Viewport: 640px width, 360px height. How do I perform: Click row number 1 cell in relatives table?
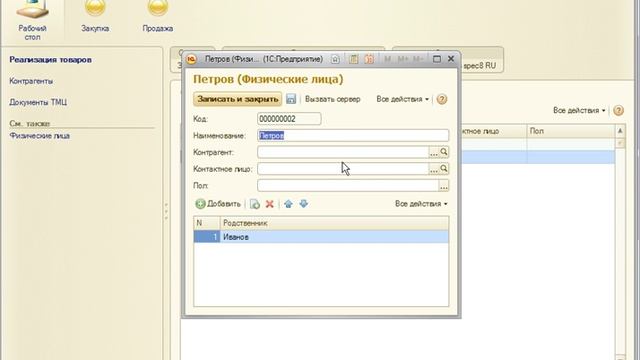coord(207,237)
